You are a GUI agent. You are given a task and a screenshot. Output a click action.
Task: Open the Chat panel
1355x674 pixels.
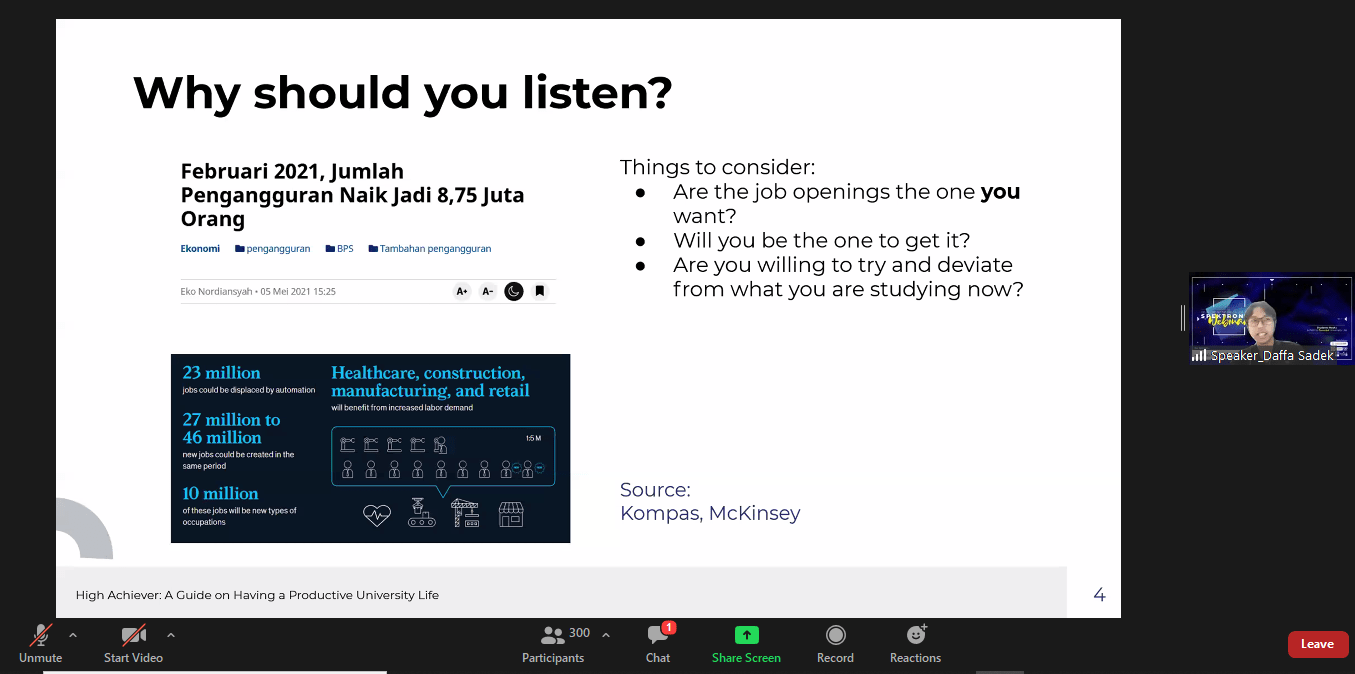click(x=658, y=642)
